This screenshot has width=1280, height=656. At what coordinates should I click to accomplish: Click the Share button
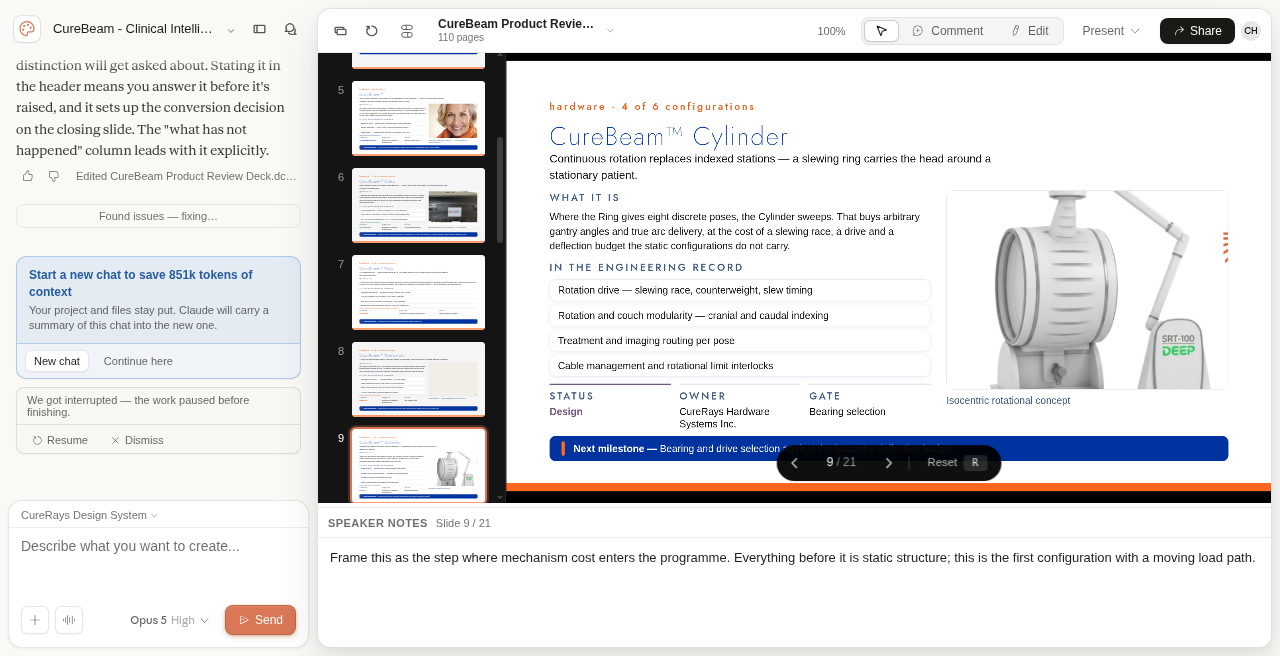click(x=1197, y=31)
